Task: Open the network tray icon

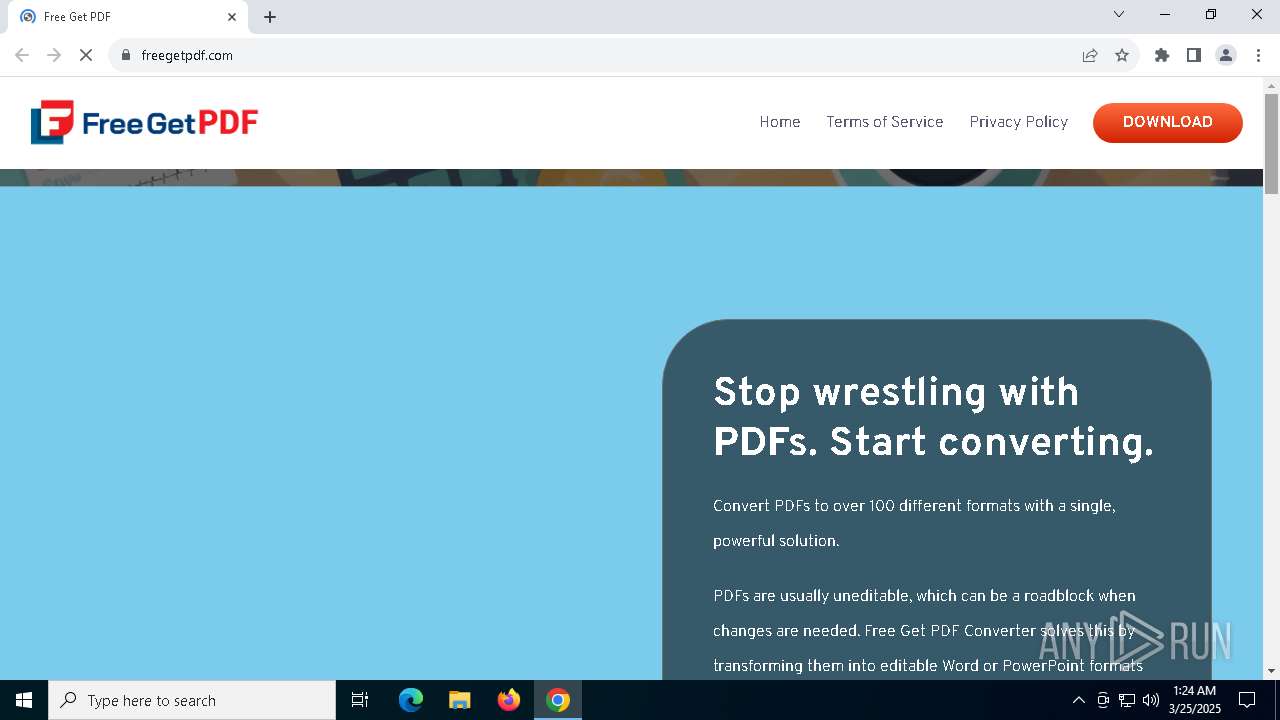Action: pyautogui.click(x=1127, y=700)
